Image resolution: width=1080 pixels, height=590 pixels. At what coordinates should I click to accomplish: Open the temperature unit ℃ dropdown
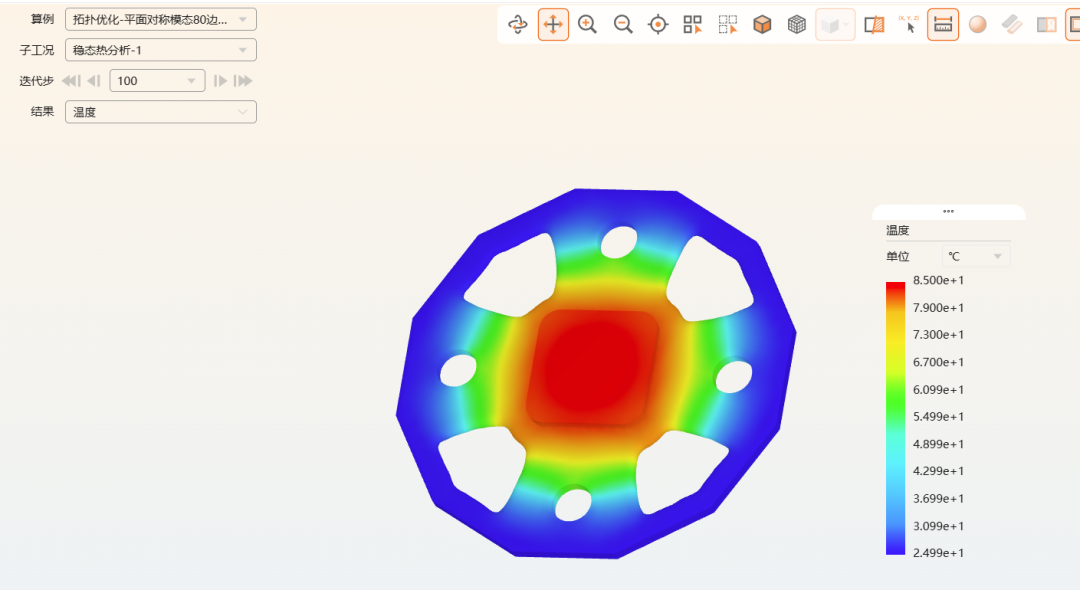pos(975,256)
